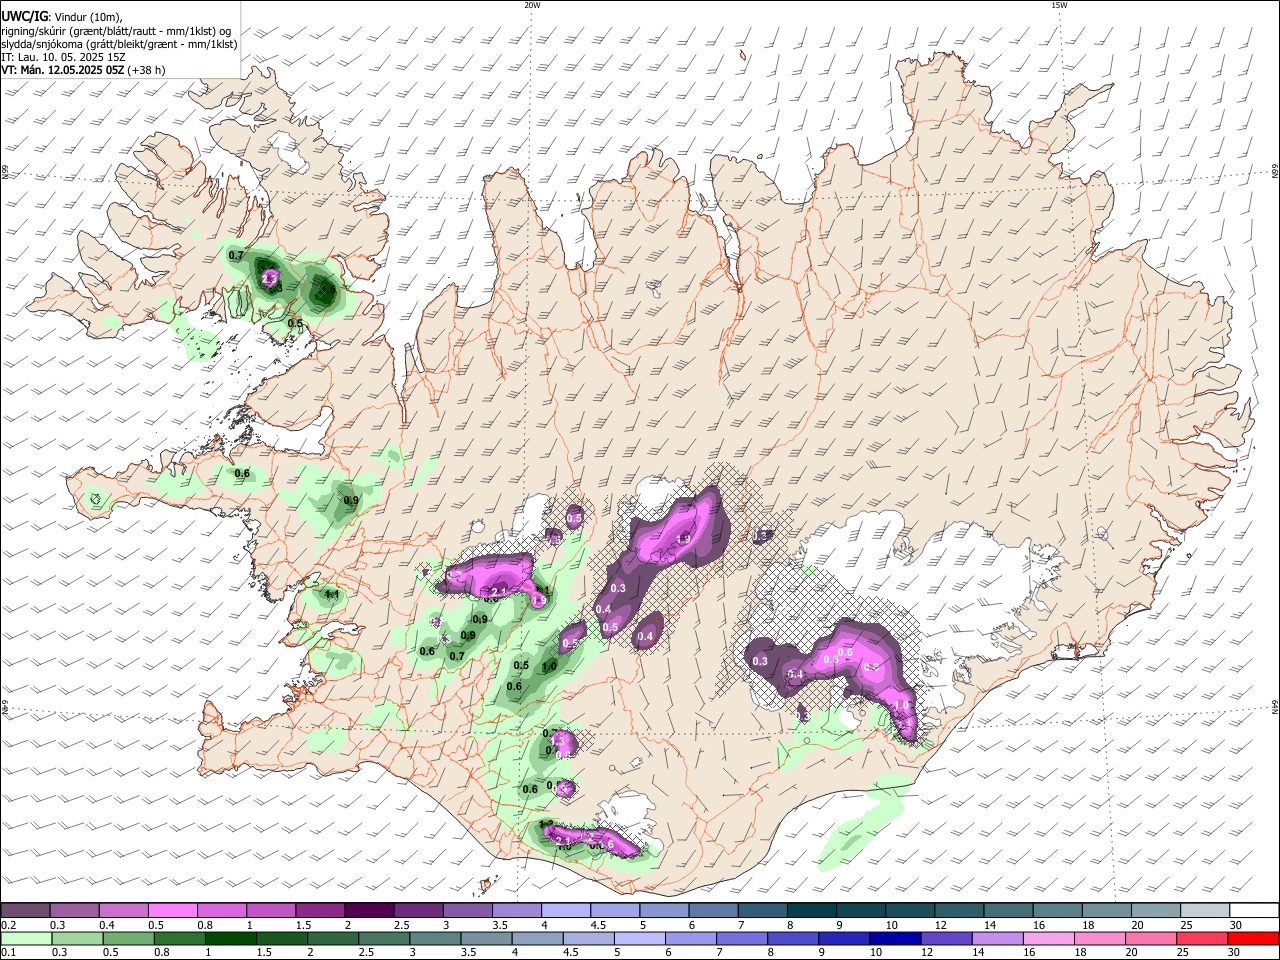Click the 0.6 value on Snæfellsnes peninsula
The height and width of the screenshot is (960, 1280).
point(242,473)
